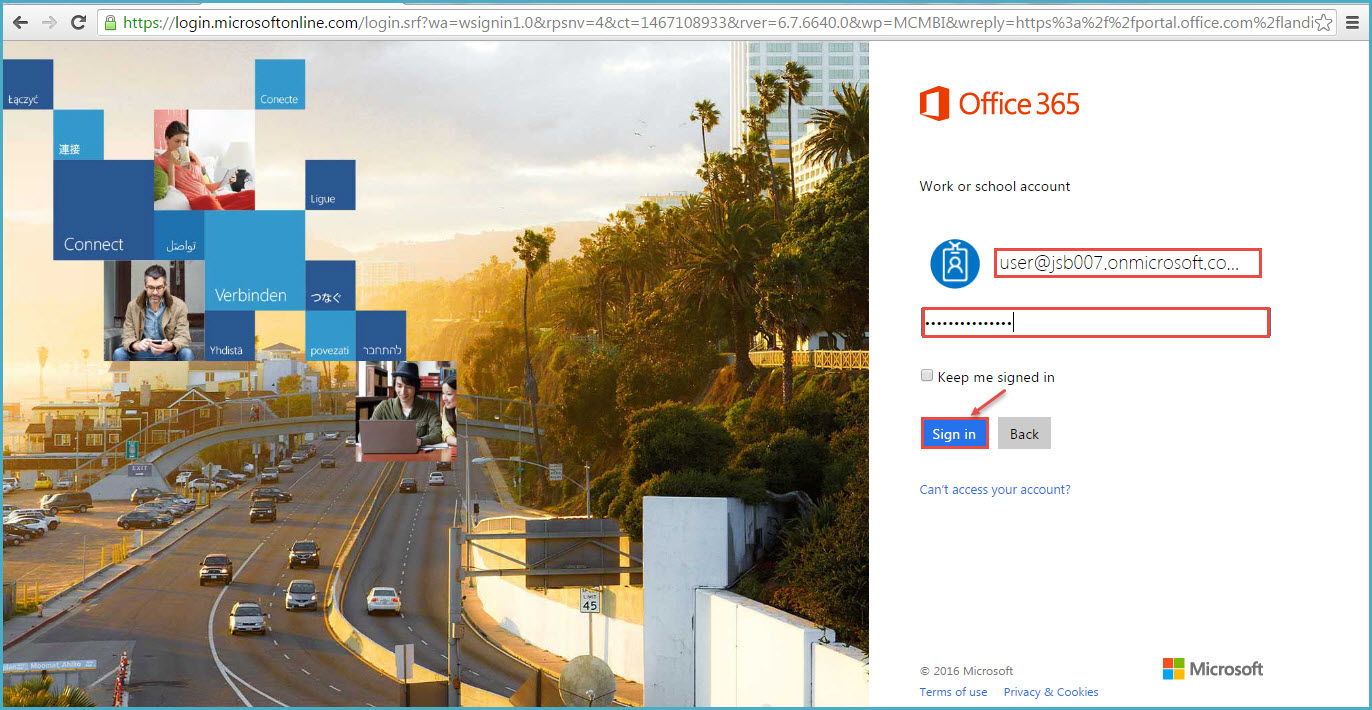Screen dimensions: 1372x710
Task: Click the Back button
Action: 1024,433
